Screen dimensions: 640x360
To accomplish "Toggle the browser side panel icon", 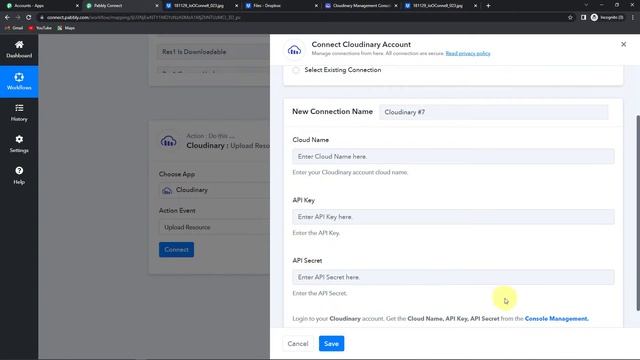I will pyautogui.click(x=583, y=18).
